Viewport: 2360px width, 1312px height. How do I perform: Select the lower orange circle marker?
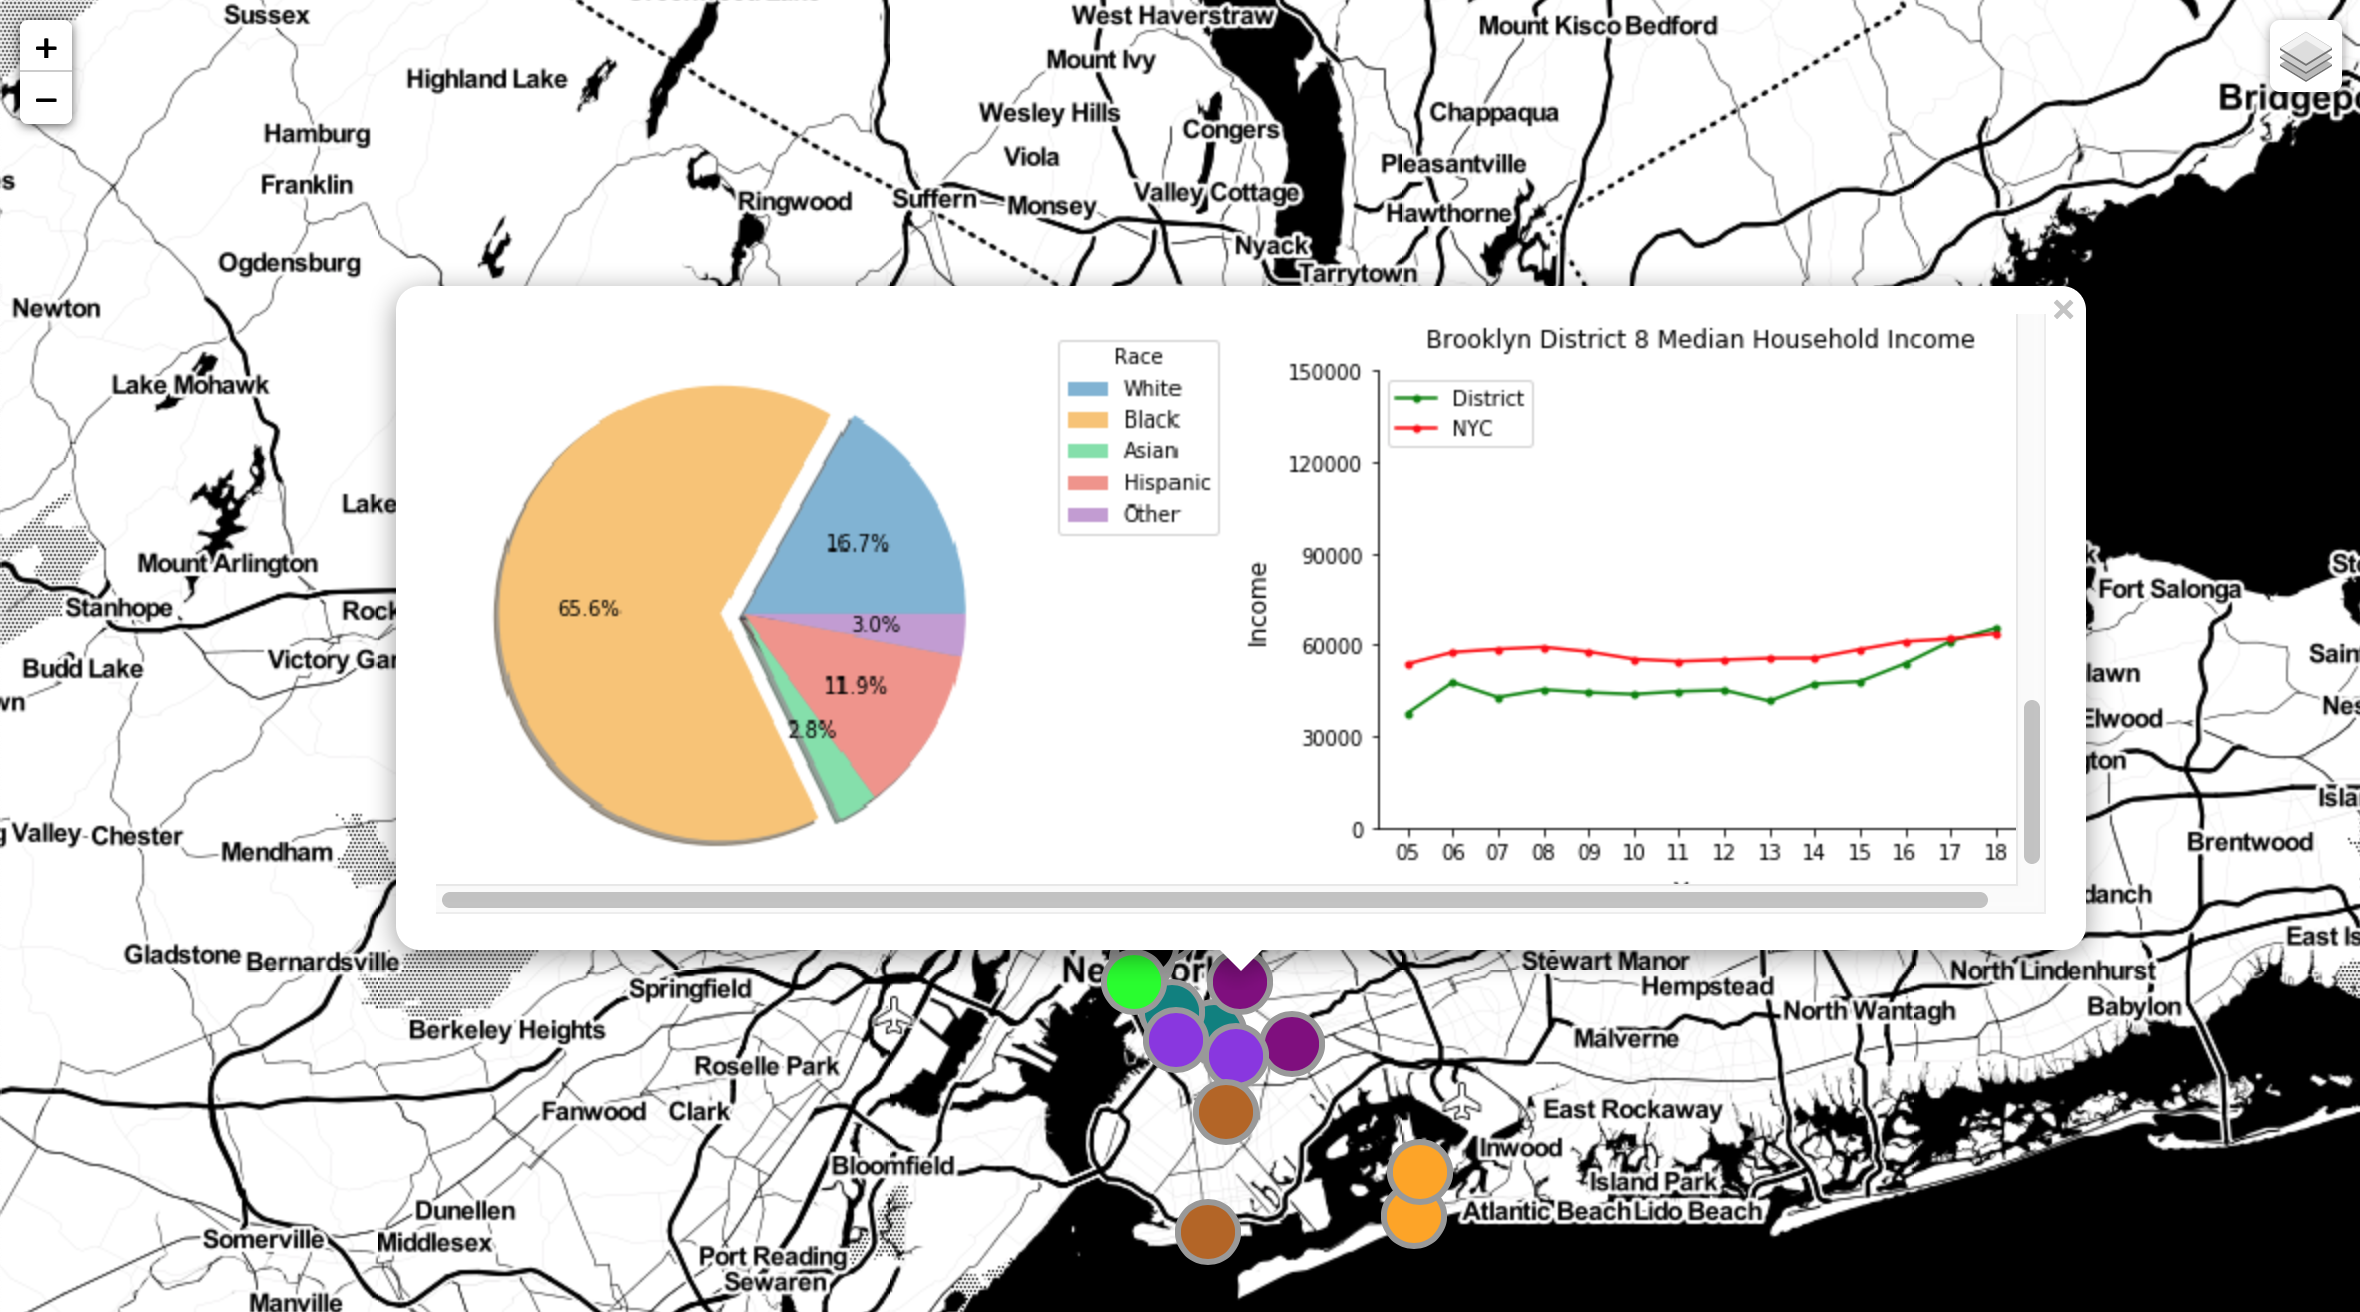tap(1414, 1217)
